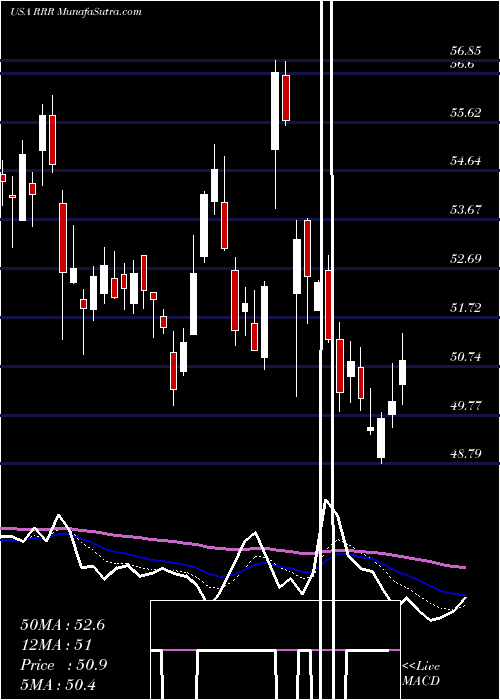Click the 50.74 price level label
Image resolution: width=500 pixels, height=700 pixels.
[466, 357]
